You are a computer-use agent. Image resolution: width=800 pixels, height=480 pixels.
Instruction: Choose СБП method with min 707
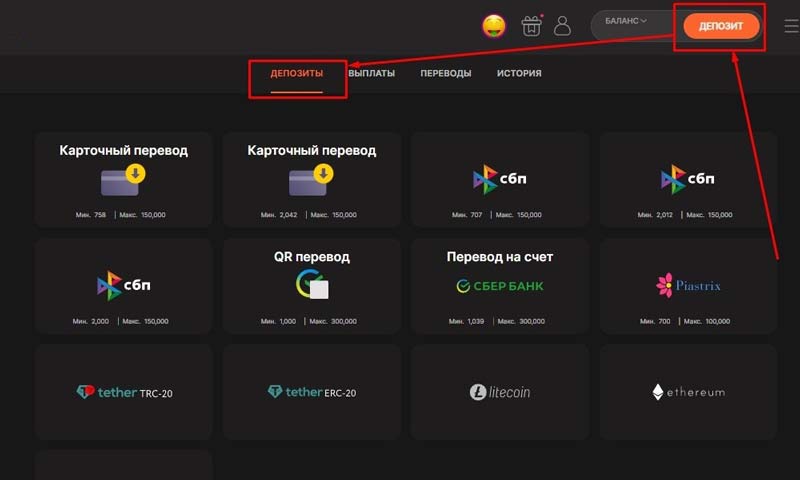(x=499, y=180)
